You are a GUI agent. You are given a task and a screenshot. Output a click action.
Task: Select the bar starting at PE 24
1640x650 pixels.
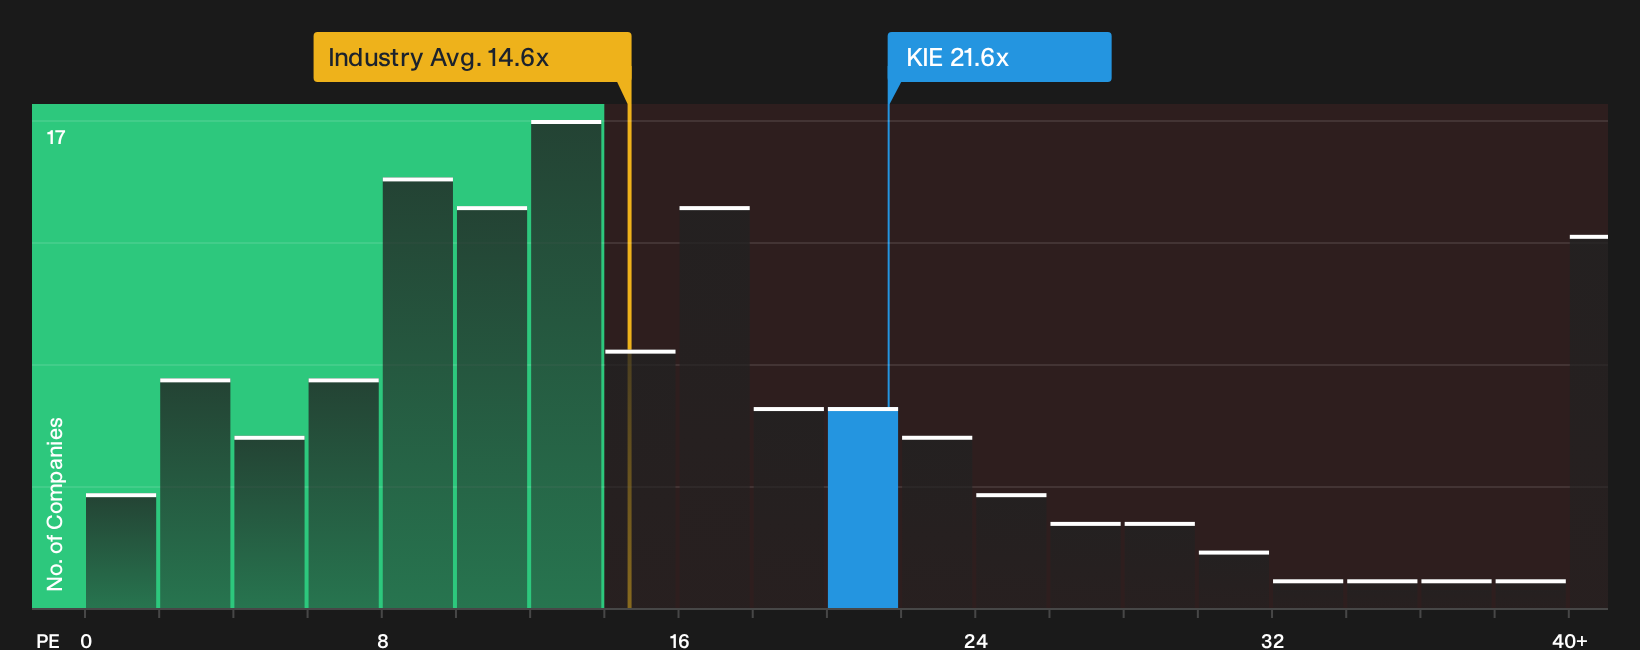(1011, 551)
